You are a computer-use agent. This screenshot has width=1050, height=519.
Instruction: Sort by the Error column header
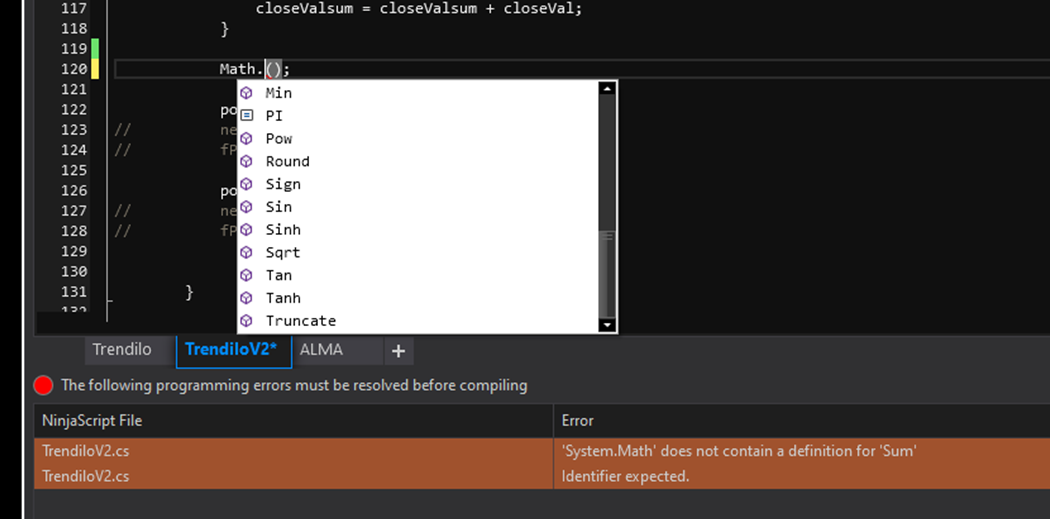pos(578,421)
